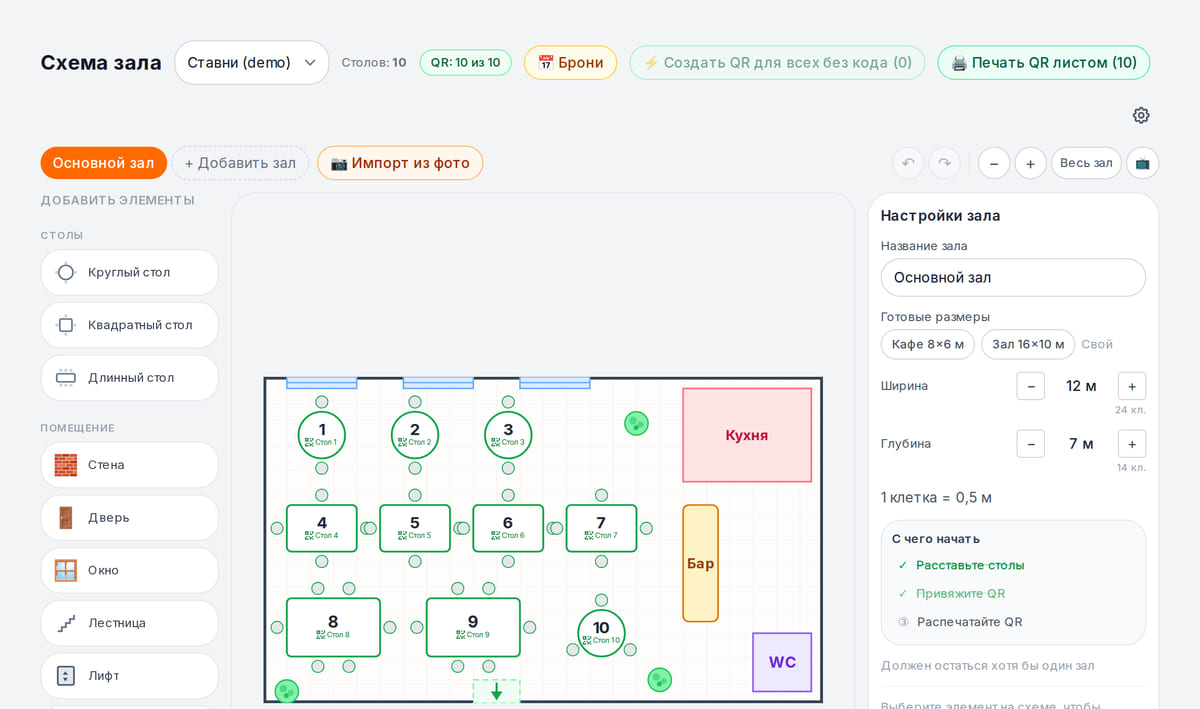Increase Ширина with the plus stepper
The image size is (1200, 709).
tap(1132, 386)
